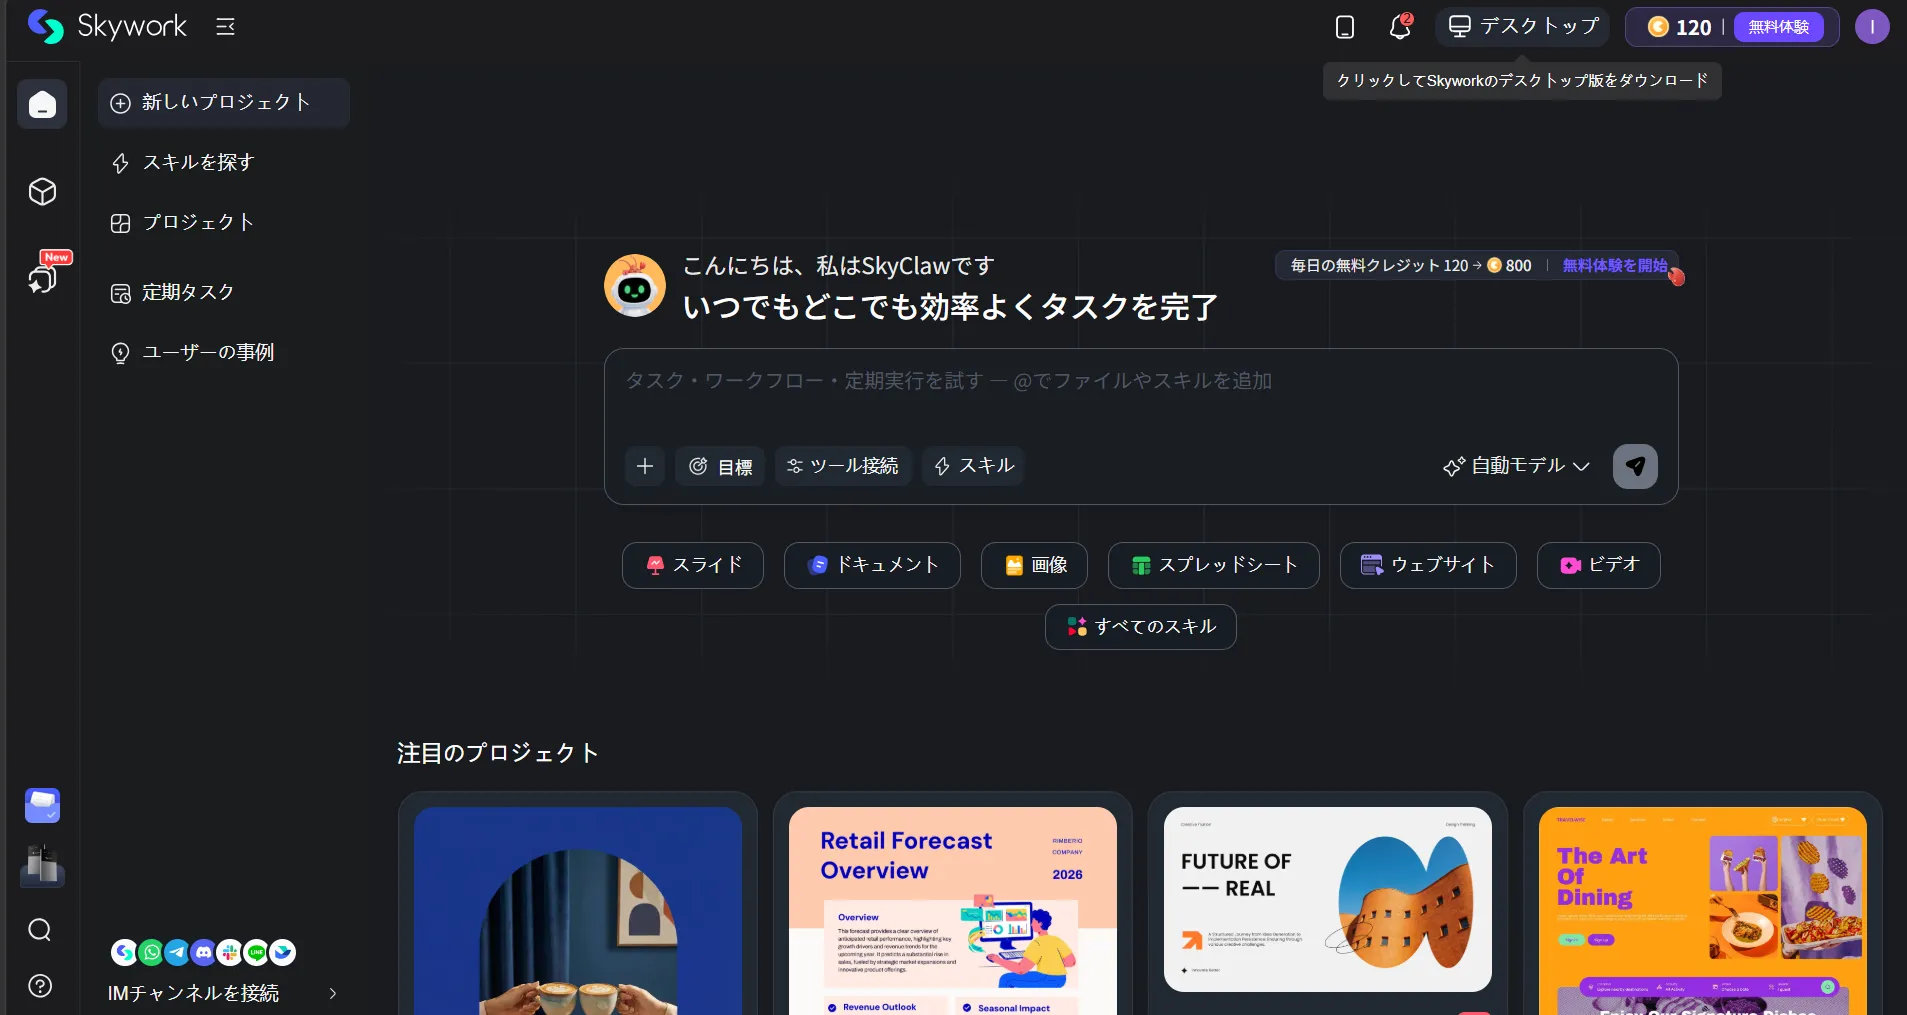The width and height of the screenshot is (1907, 1015).
Task: Click the SkyClaw robot avatar
Action: coord(635,286)
